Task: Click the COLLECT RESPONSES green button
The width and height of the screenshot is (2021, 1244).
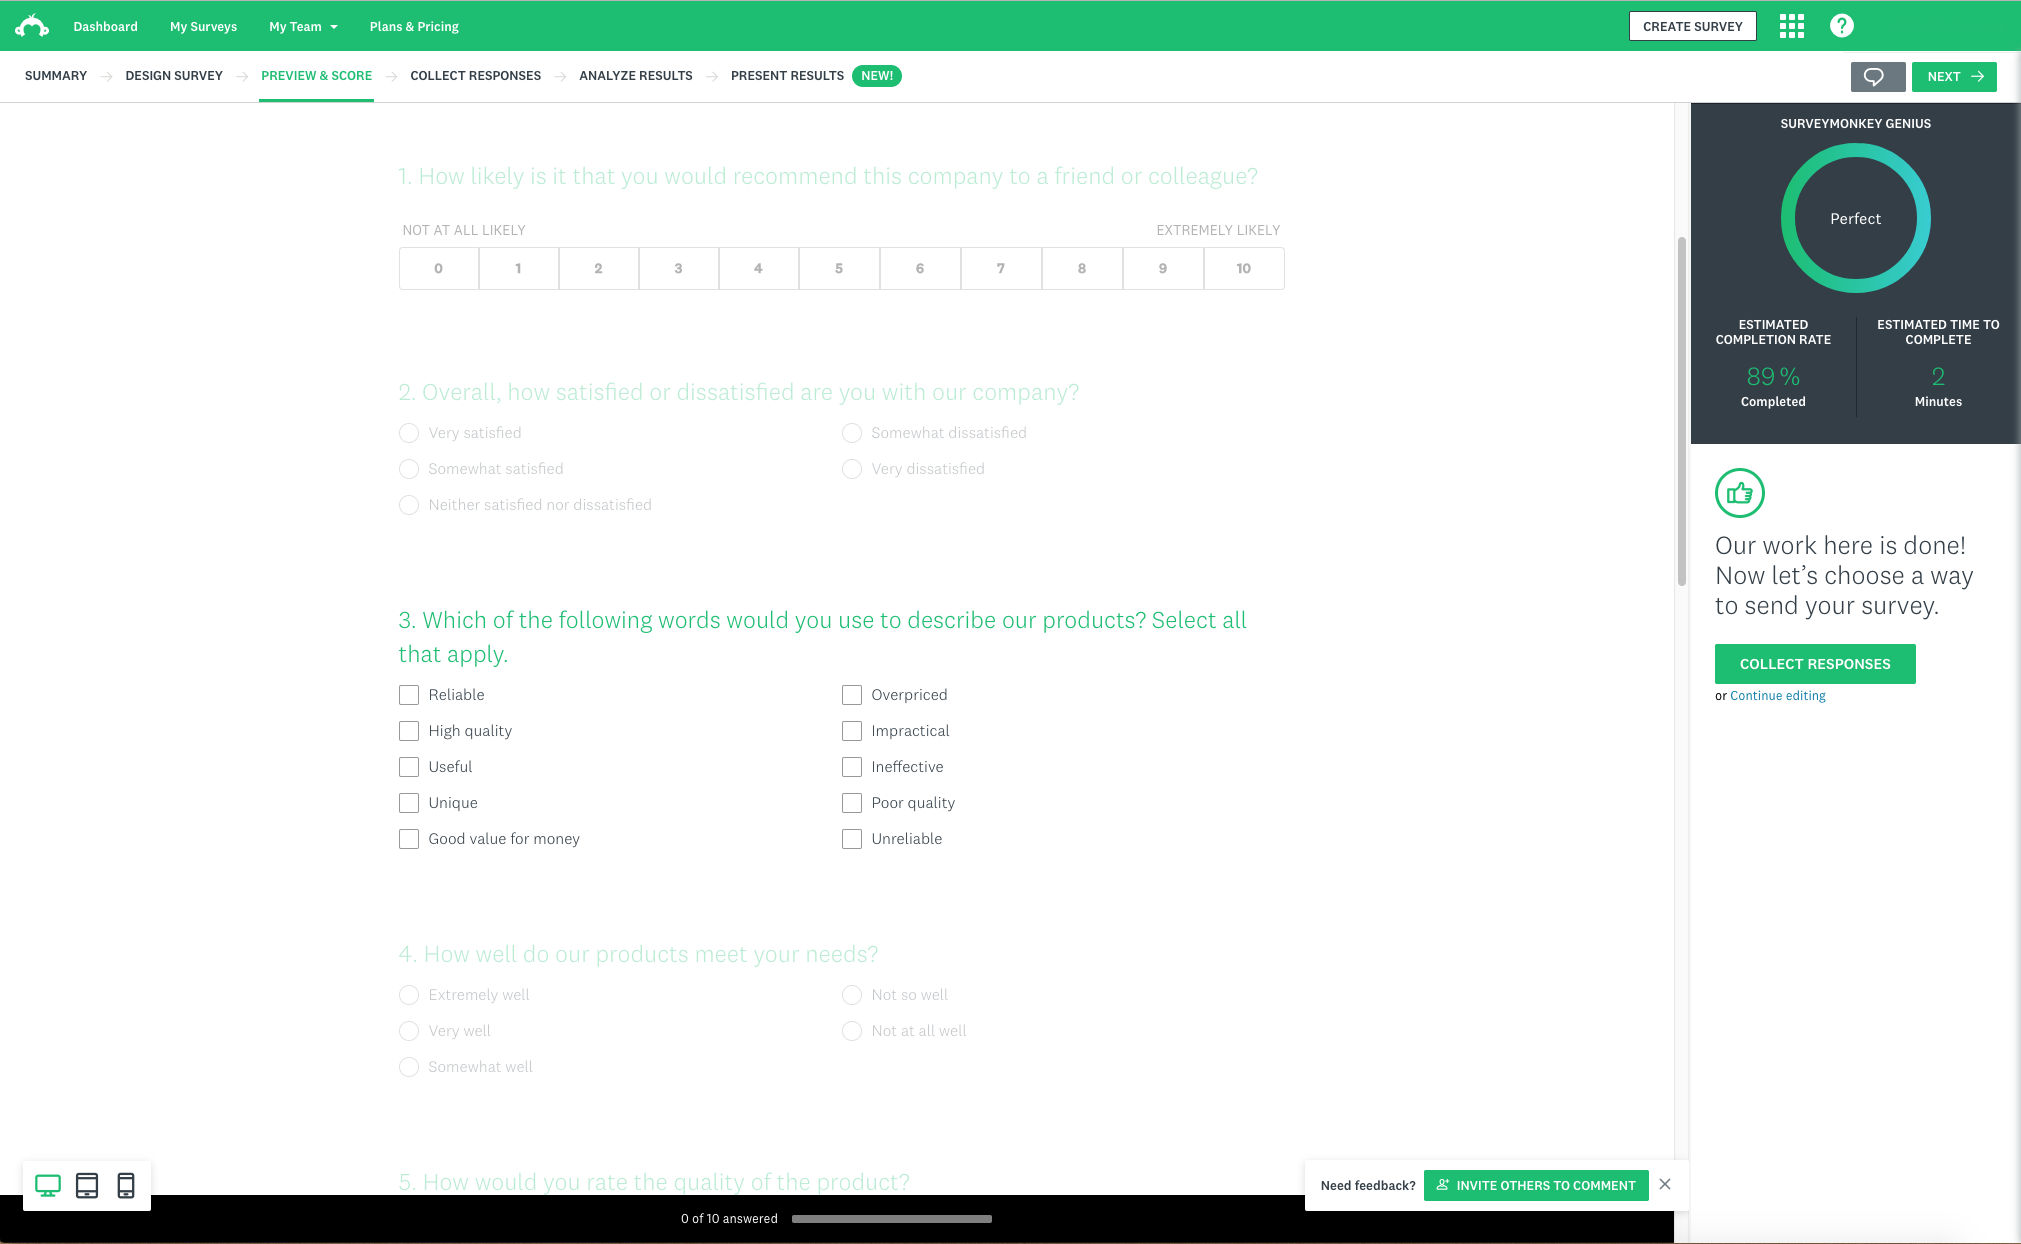Action: pos(1815,662)
